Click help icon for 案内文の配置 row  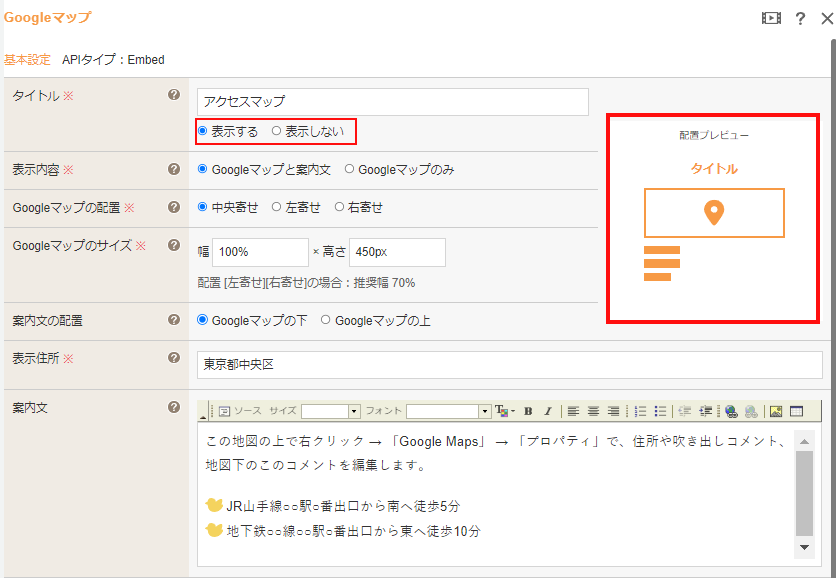(174, 319)
